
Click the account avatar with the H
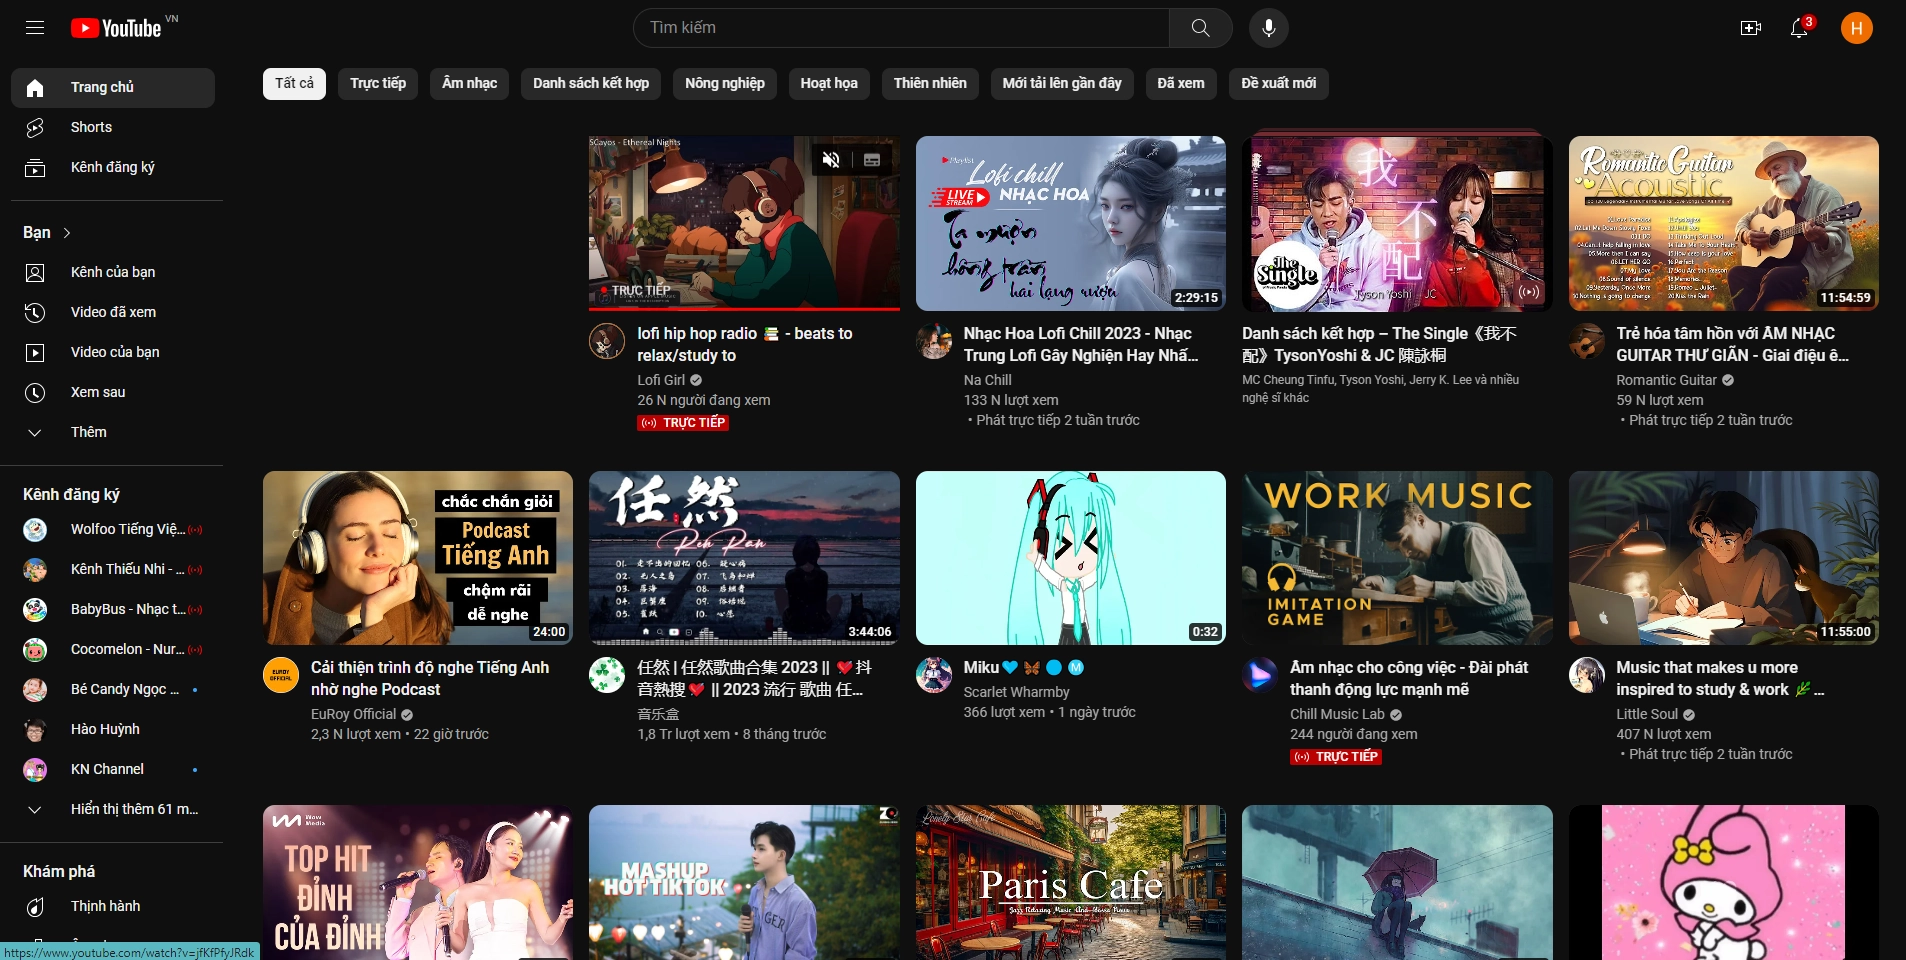(x=1857, y=27)
